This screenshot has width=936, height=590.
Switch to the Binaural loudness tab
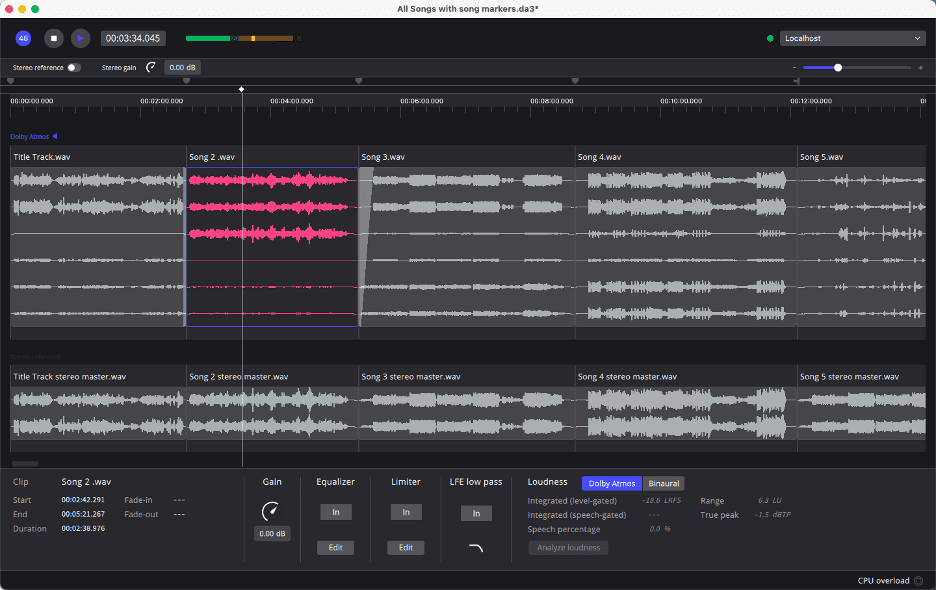click(x=663, y=483)
